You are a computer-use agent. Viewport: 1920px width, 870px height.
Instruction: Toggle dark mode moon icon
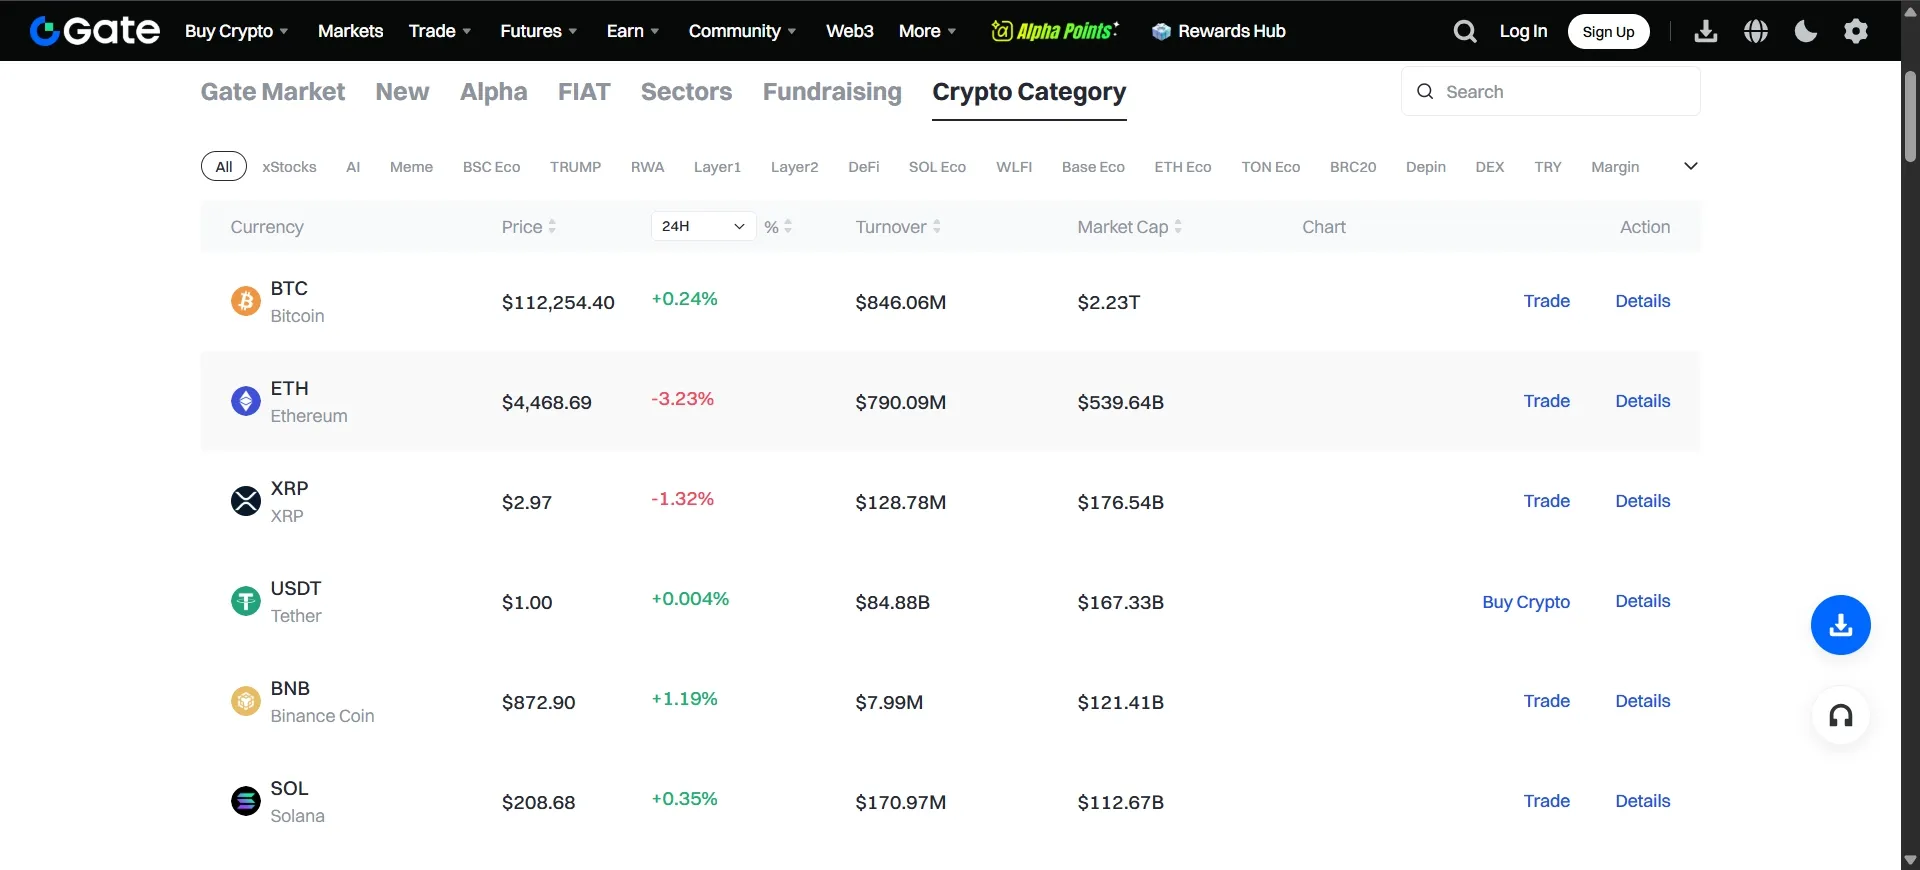1806,31
